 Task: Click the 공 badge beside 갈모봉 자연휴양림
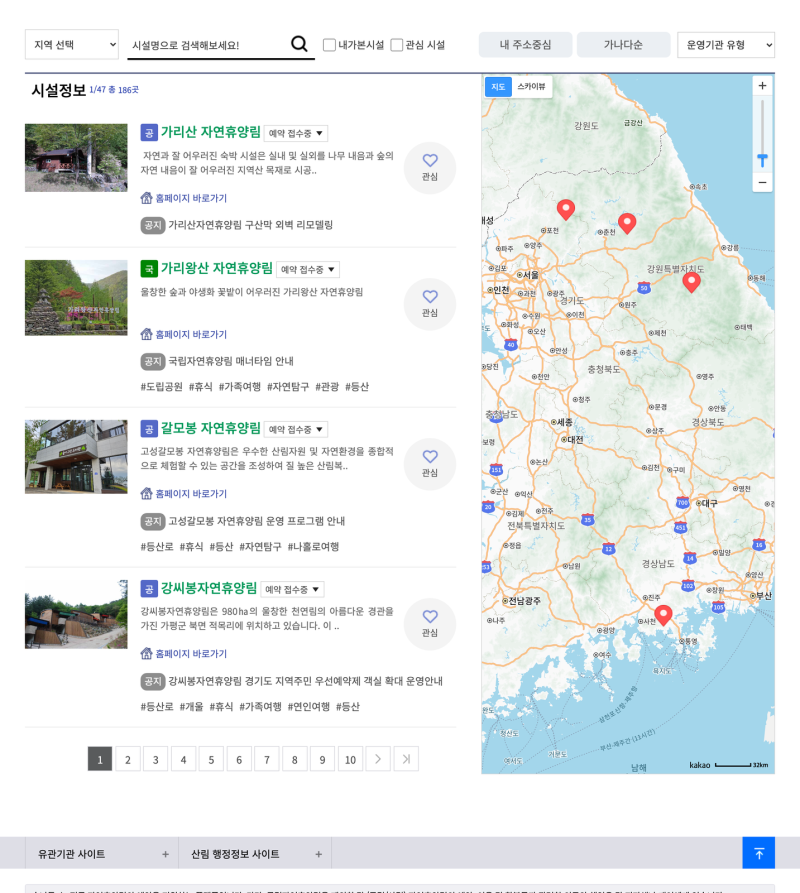point(149,429)
